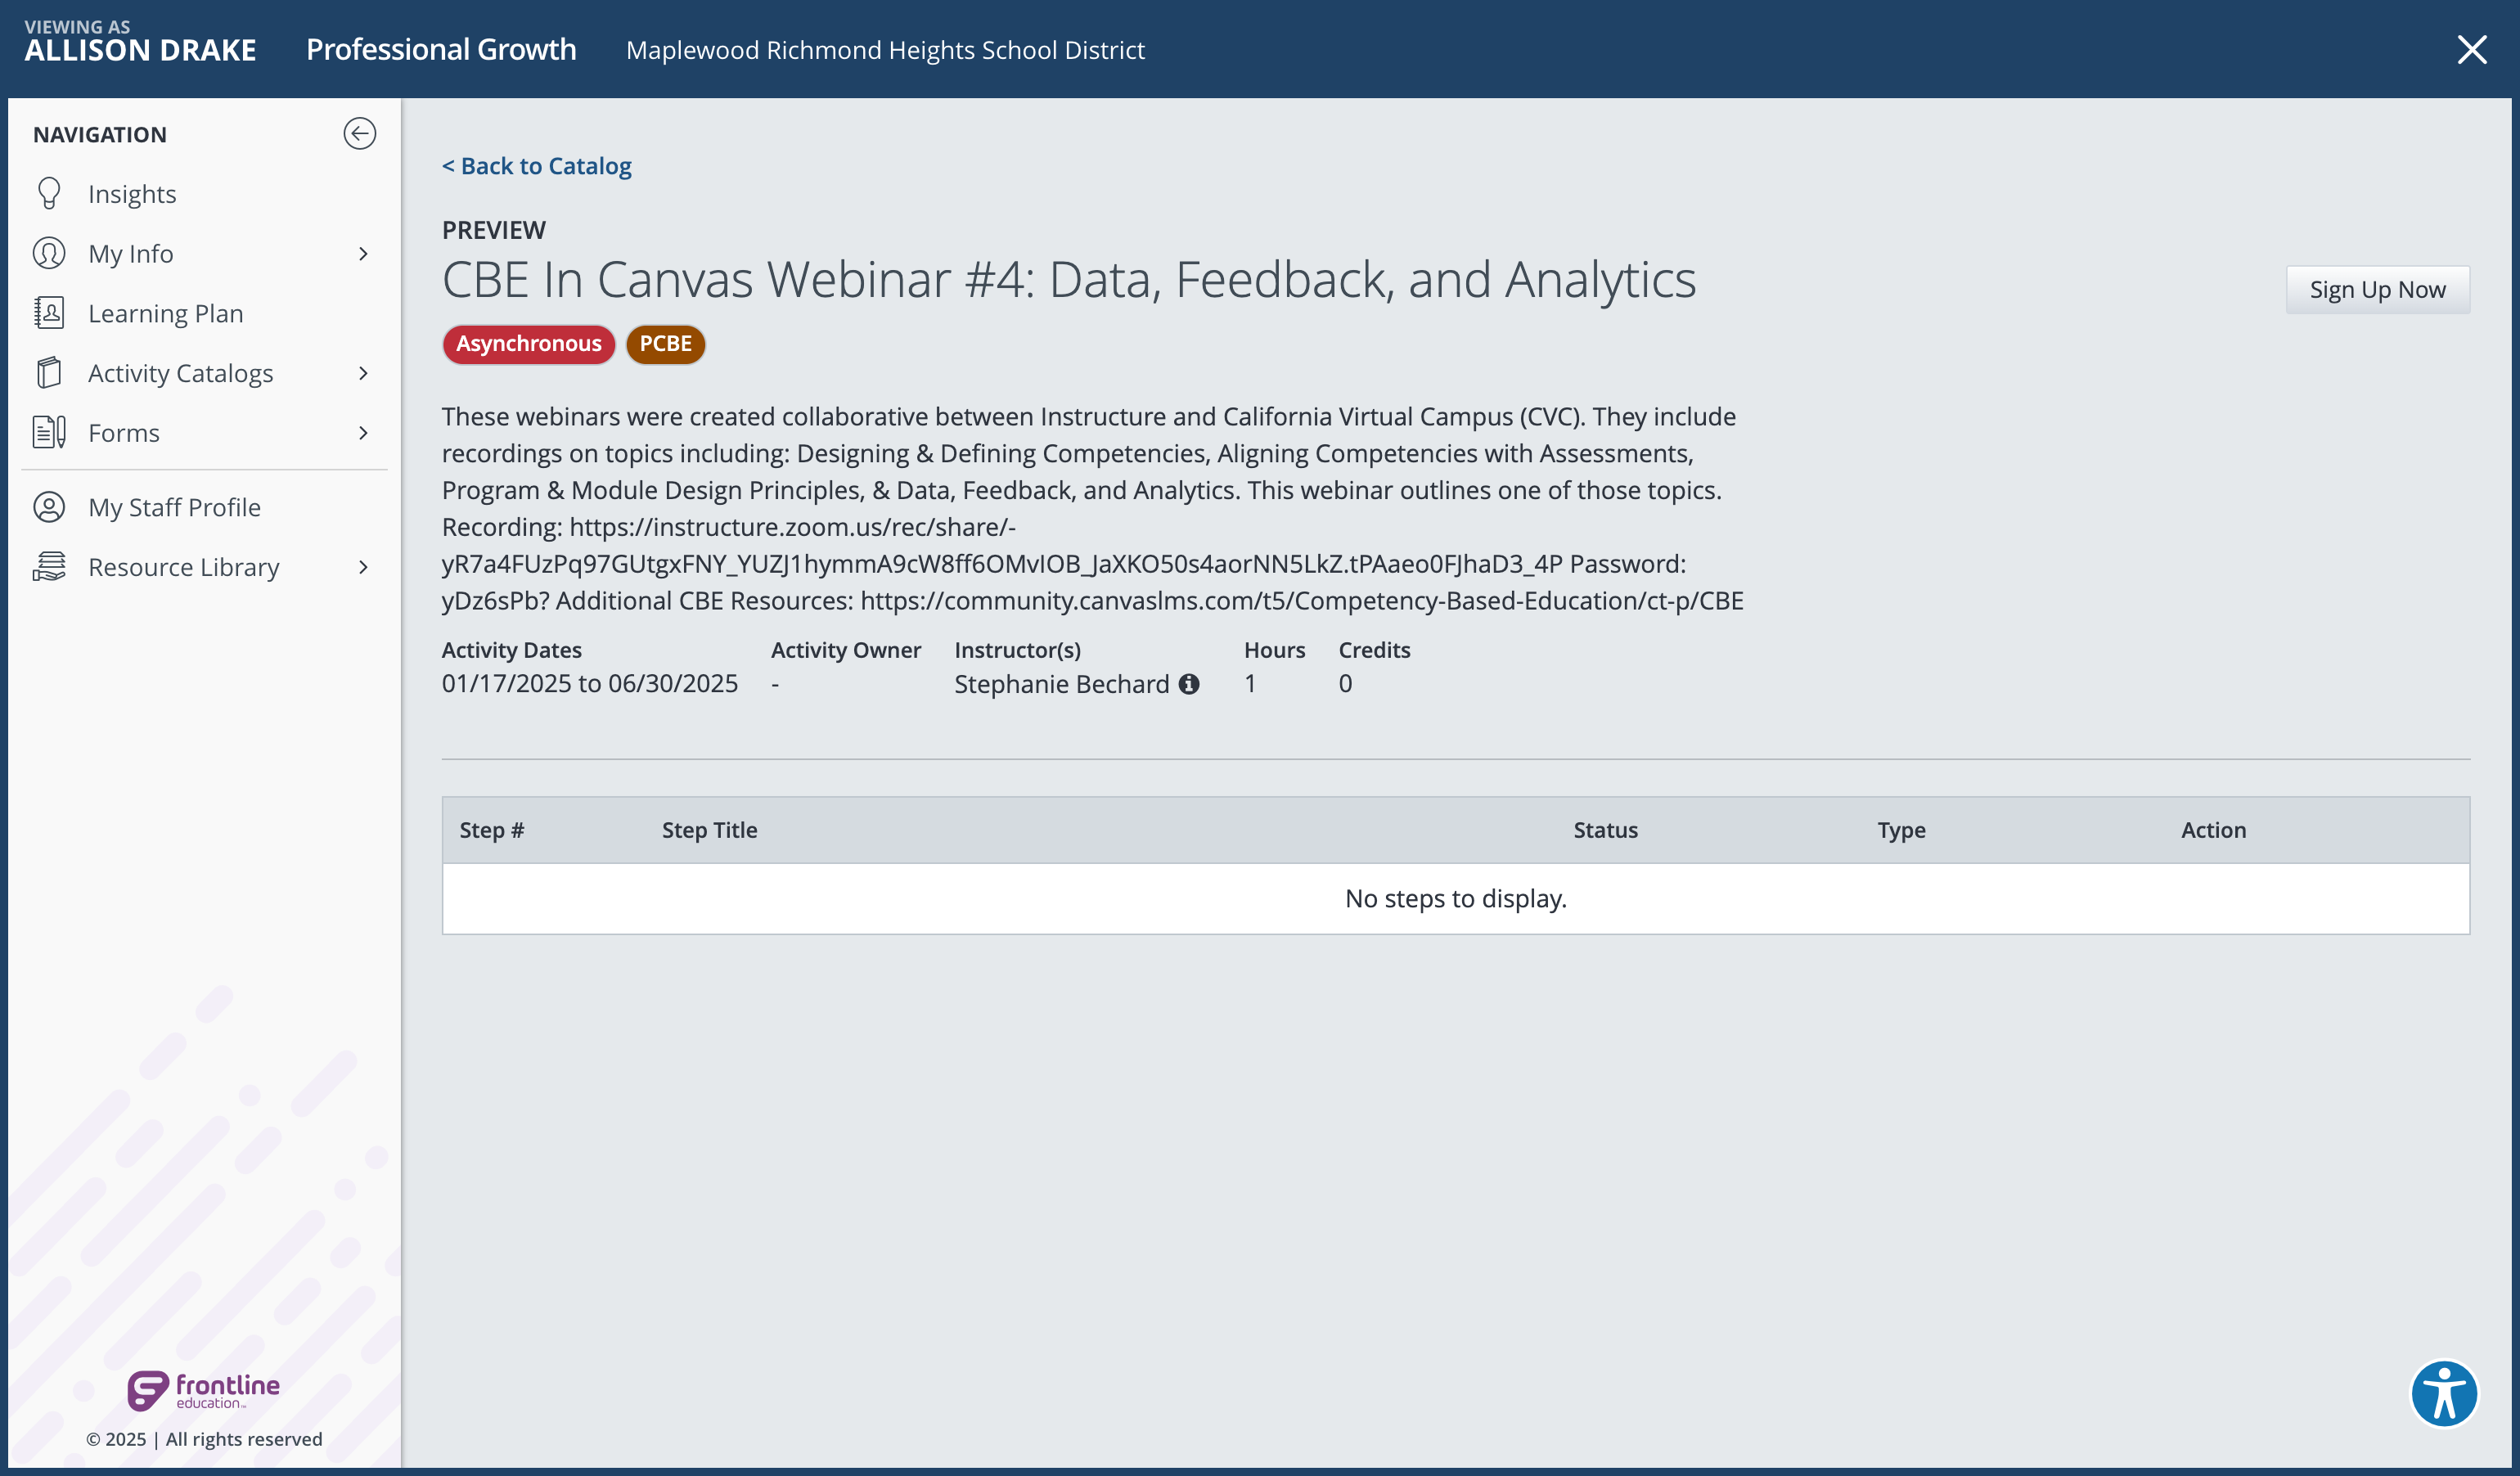This screenshot has width=2520, height=1476.
Task: Click the Activity Catalogs book icon
Action: (49, 373)
